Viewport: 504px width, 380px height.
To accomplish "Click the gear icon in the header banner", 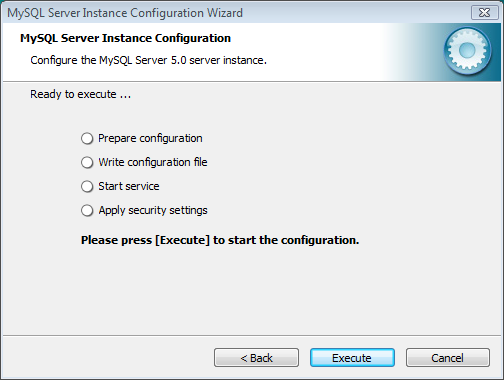I will (467, 51).
